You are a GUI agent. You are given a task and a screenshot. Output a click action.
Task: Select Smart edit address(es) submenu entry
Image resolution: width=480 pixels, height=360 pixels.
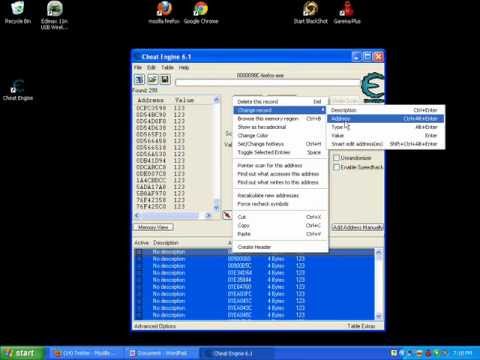click(385, 144)
